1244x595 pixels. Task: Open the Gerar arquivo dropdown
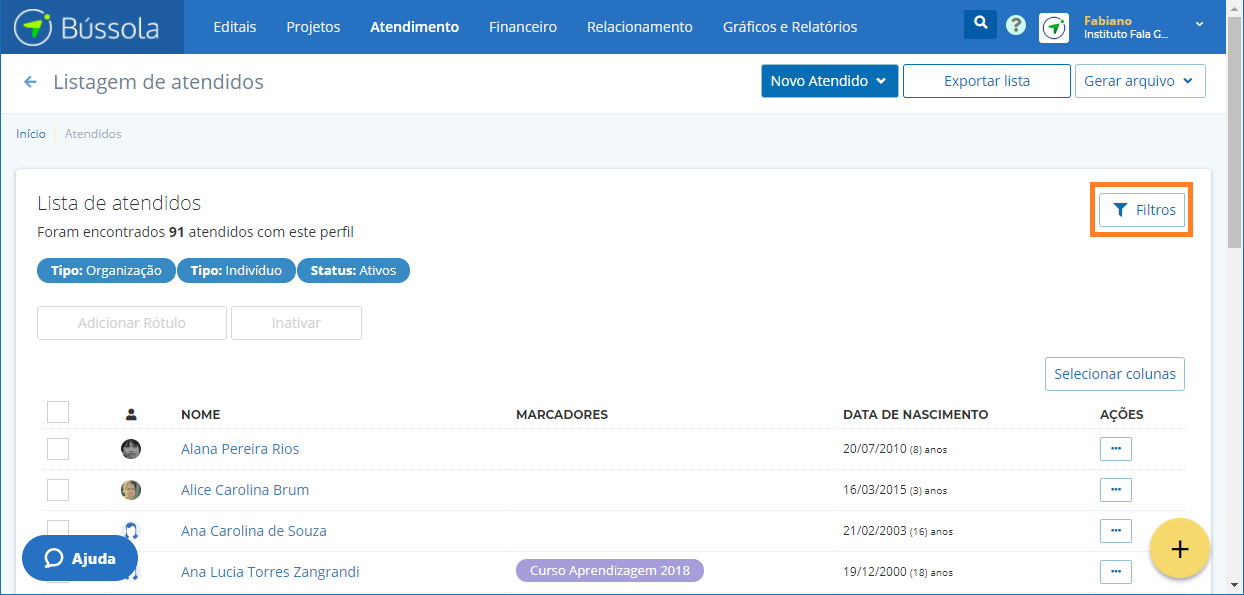[1140, 81]
